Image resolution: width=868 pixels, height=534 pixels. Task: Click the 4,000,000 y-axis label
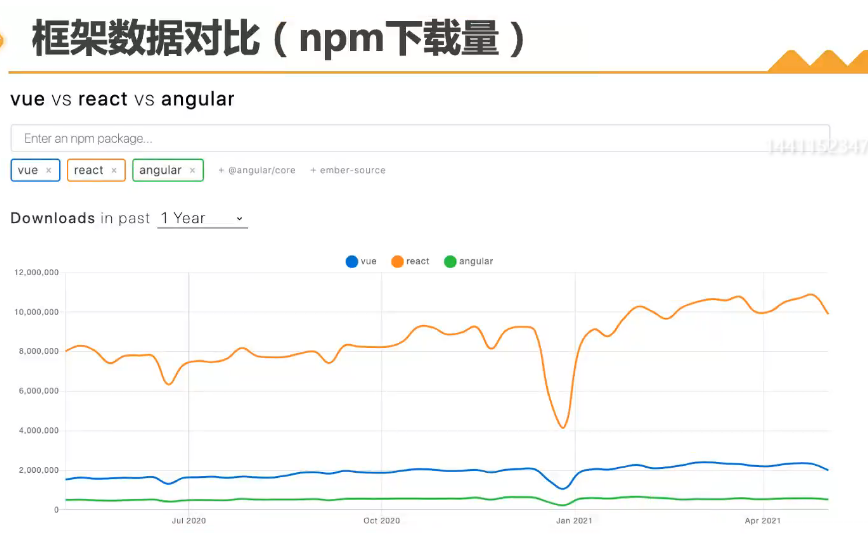39,431
